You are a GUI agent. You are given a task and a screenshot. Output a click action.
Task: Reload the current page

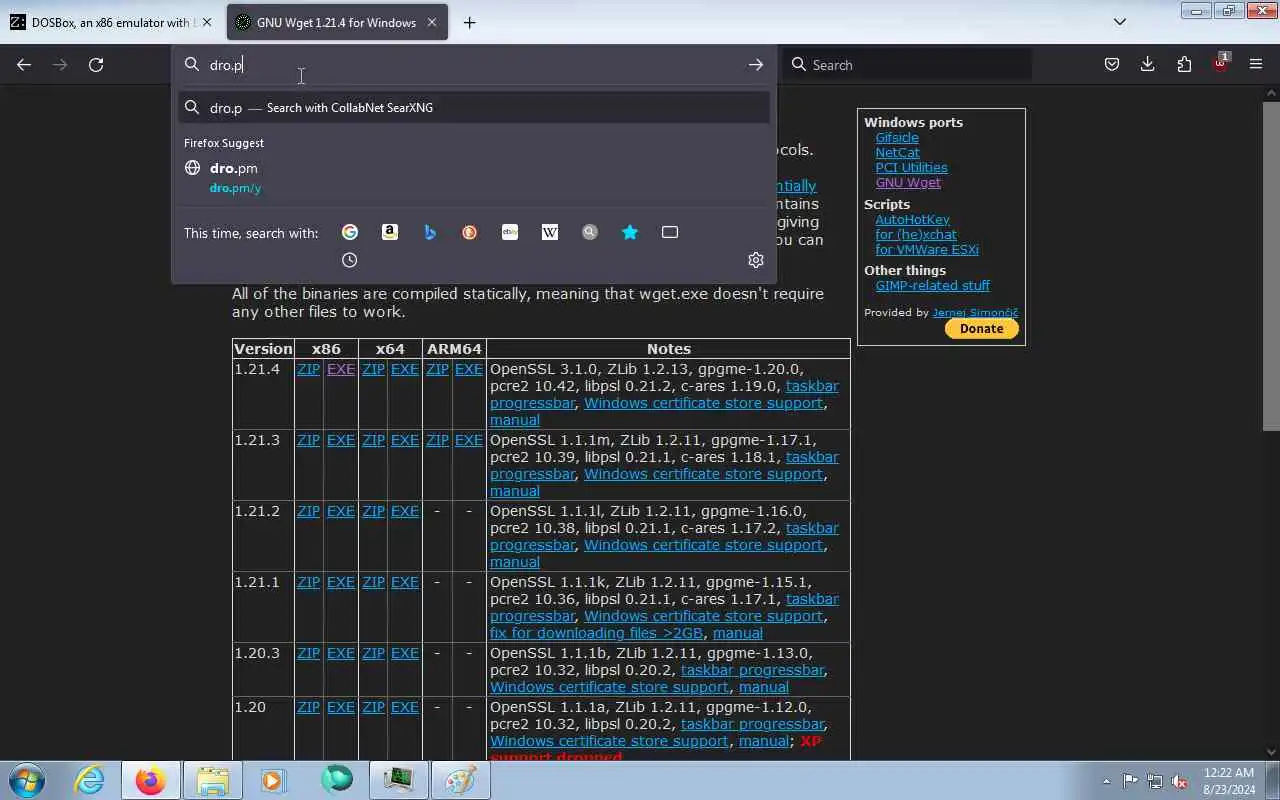[96, 65]
